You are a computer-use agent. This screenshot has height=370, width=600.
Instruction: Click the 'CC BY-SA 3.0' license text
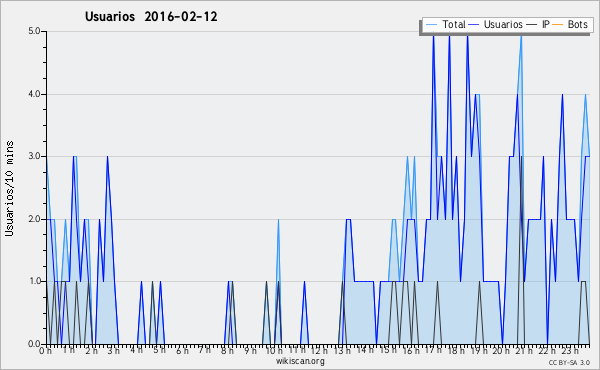coord(569,362)
